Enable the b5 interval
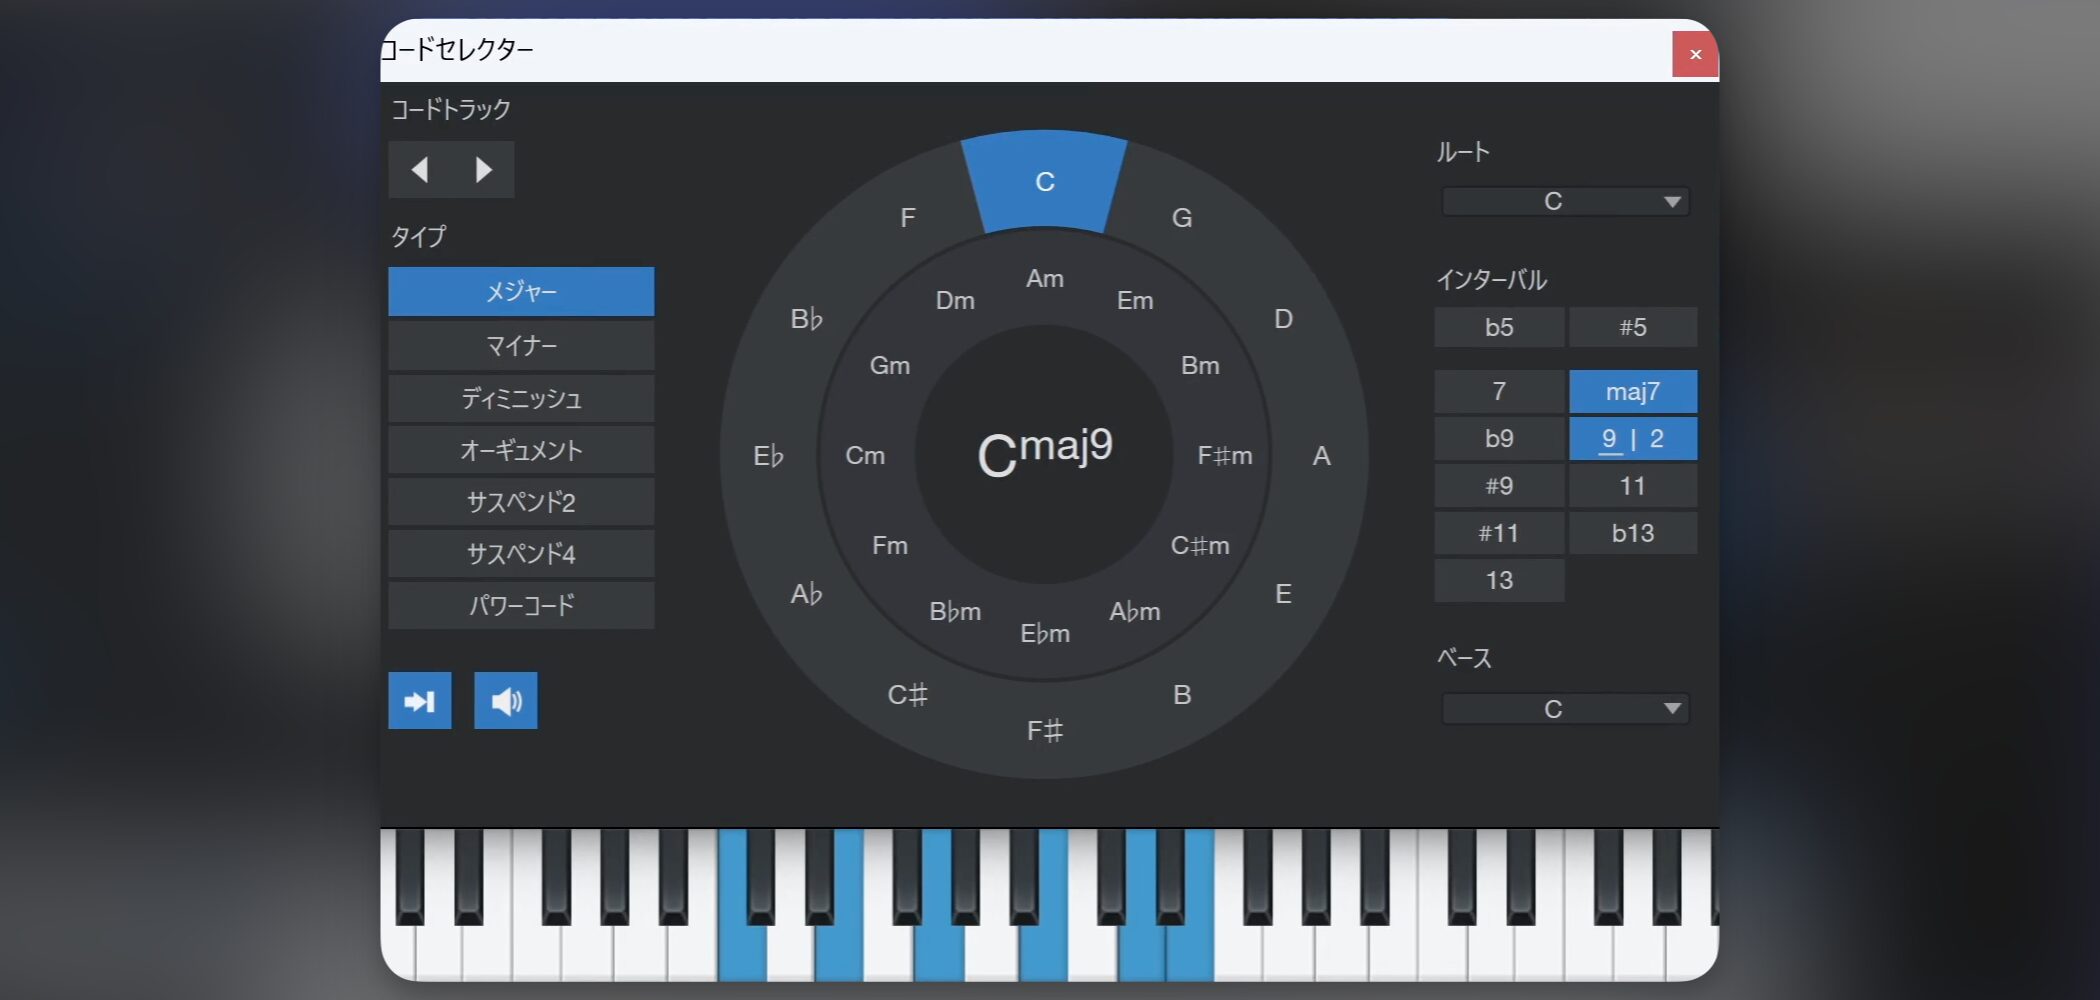The width and height of the screenshot is (2100, 1000). coord(1498,328)
